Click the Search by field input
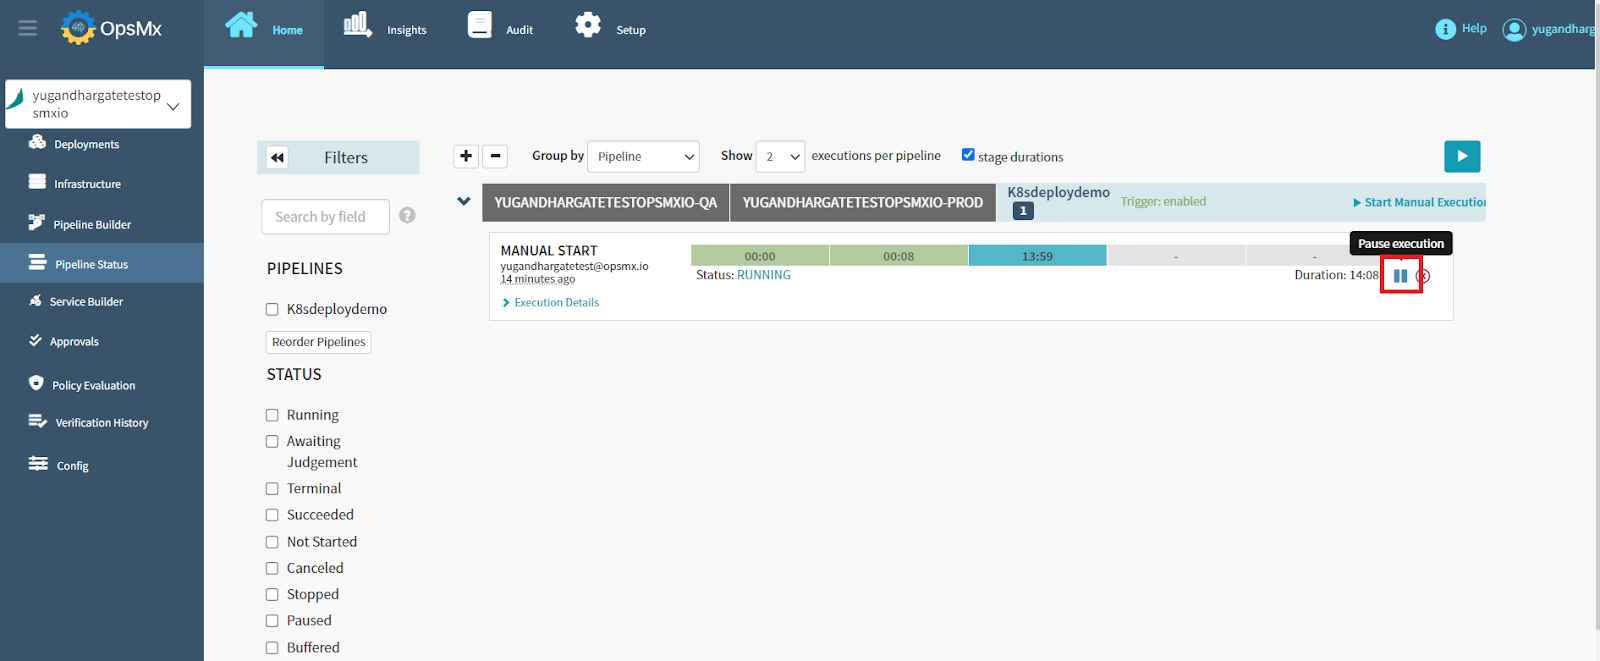The height and width of the screenshot is (661, 1600). click(x=325, y=217)
